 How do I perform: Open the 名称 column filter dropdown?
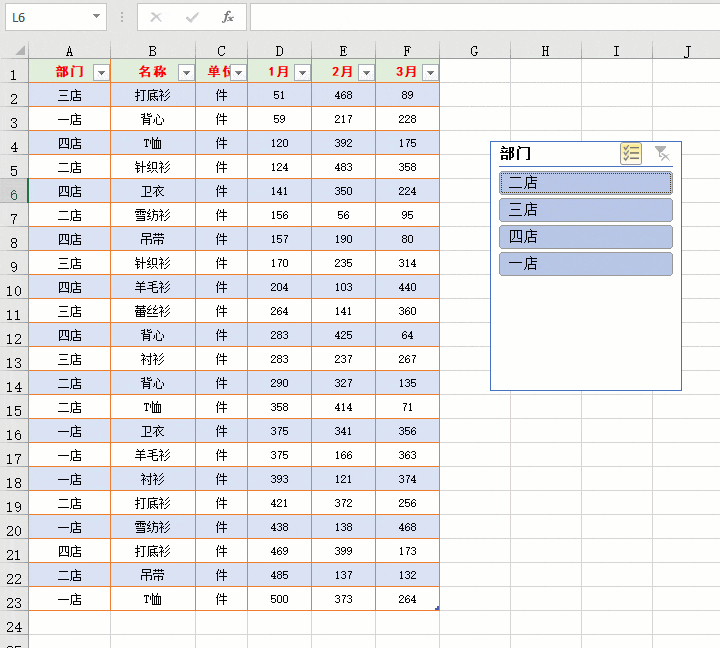coord(185,72)
